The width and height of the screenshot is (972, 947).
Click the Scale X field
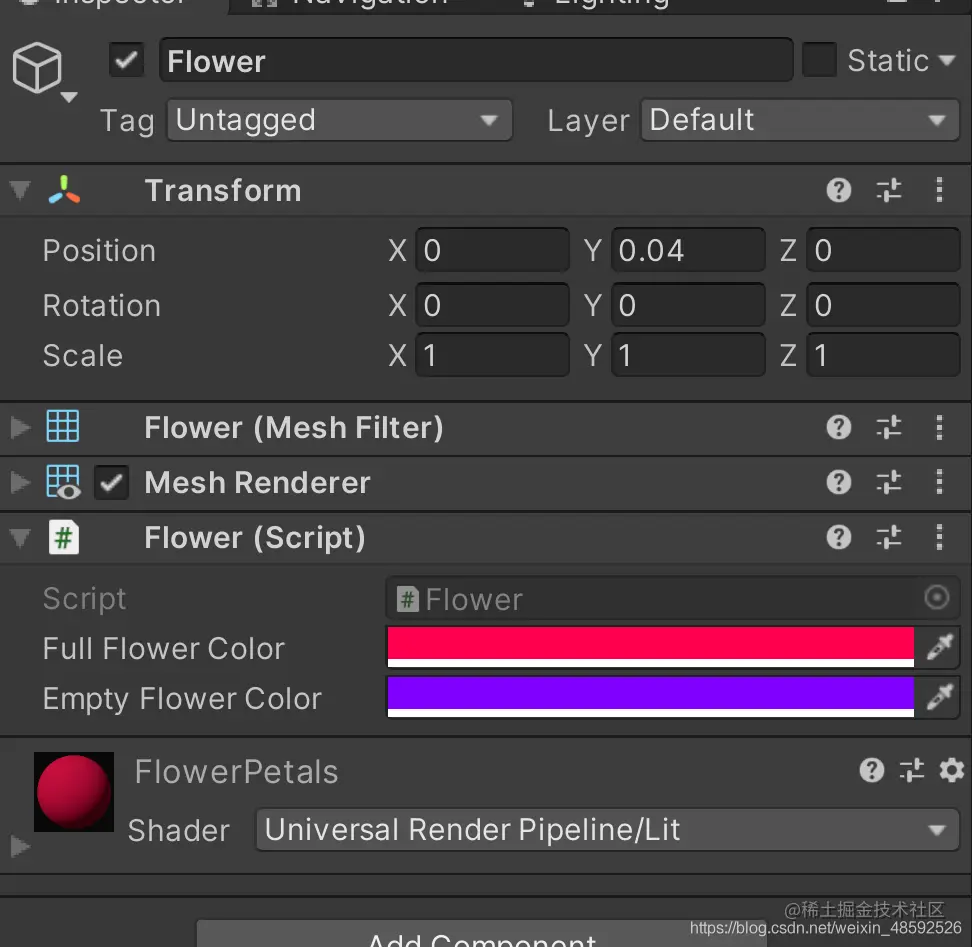[x=492, y=355]
